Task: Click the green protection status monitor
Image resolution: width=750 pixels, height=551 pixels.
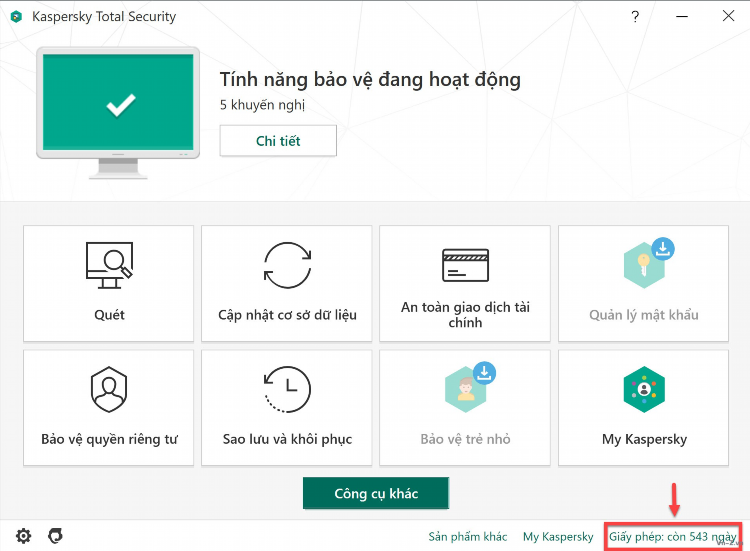Action: tap(118, 112)
